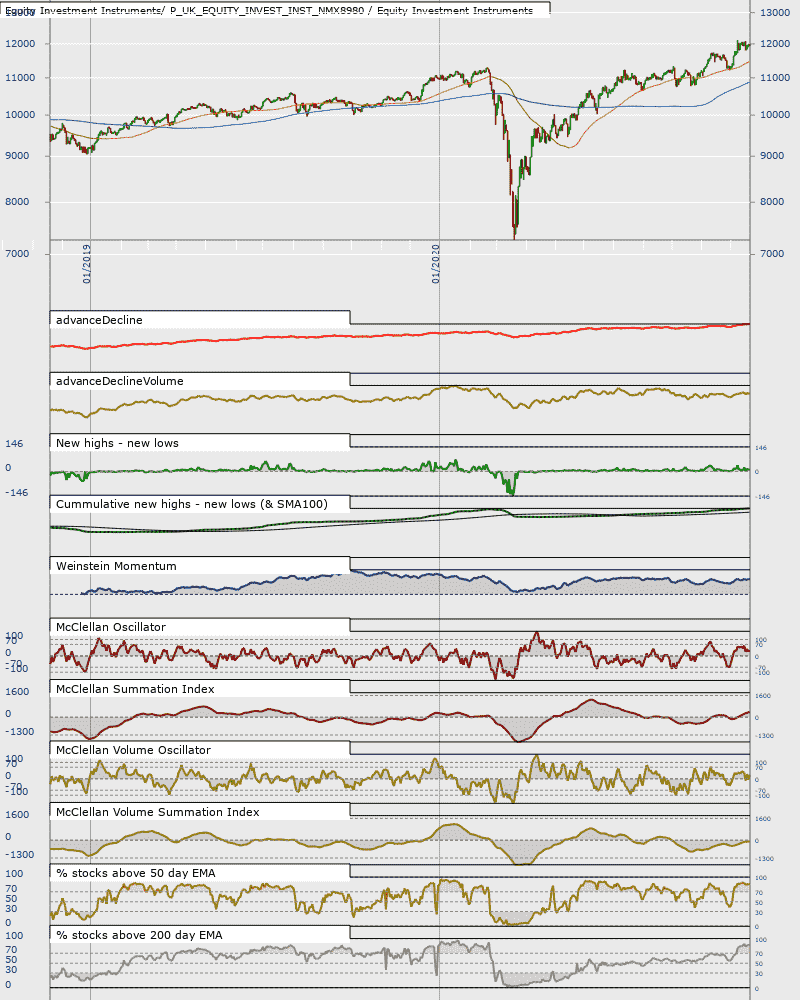Click the % stocks above 200 day EMA label
800x1000 pixels.
[x=139, y=936]
